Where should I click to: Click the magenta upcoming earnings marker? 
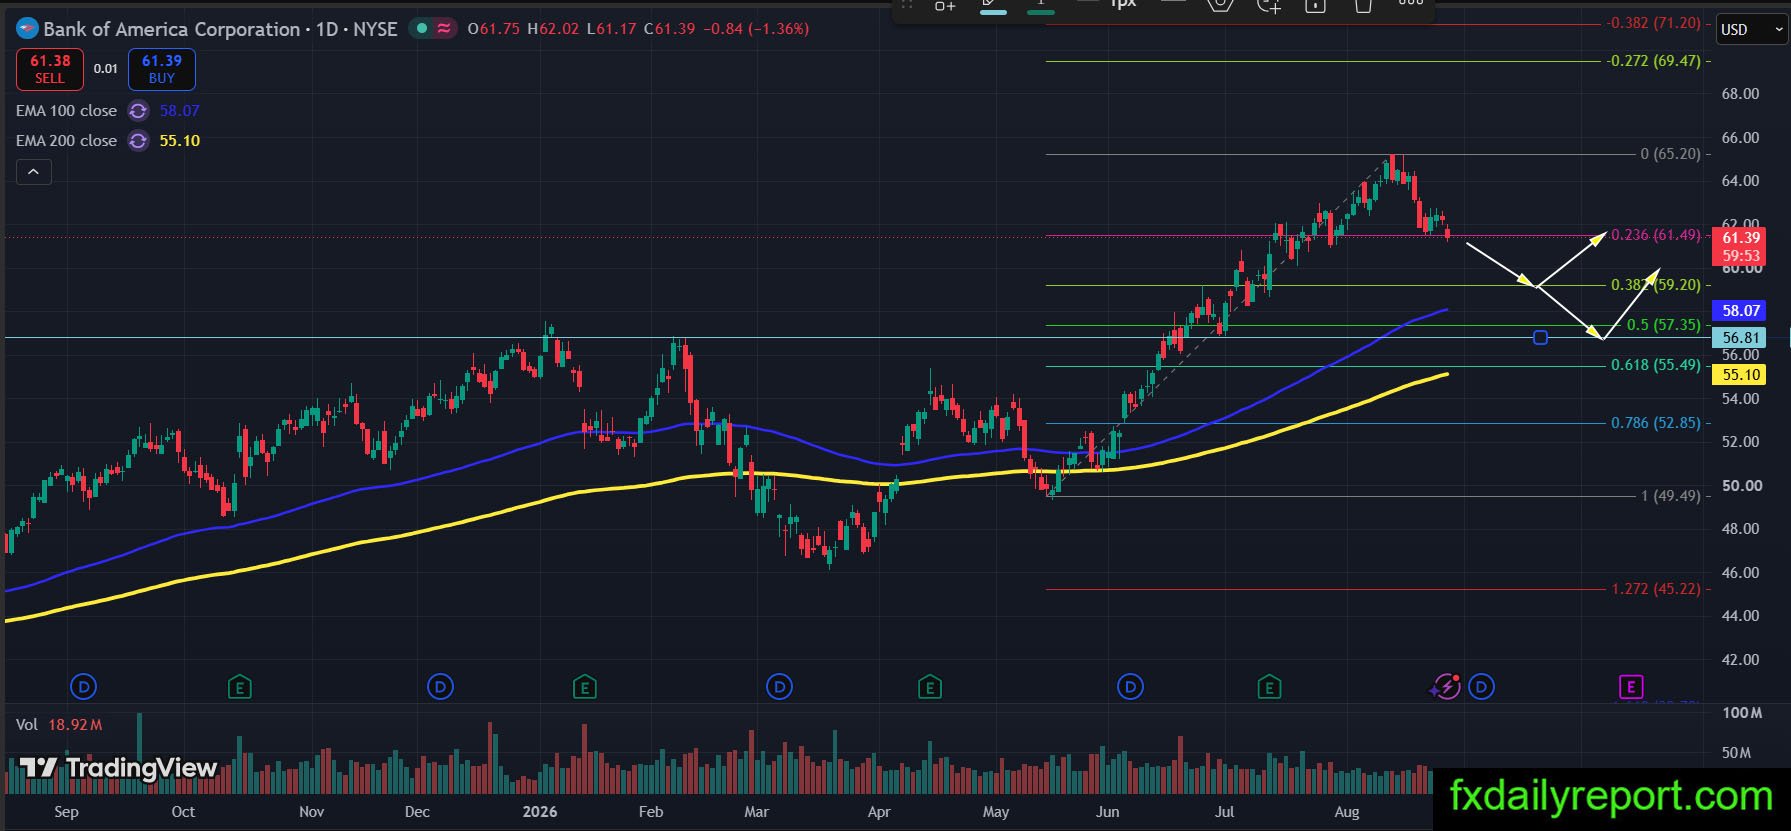(1631, 687)
